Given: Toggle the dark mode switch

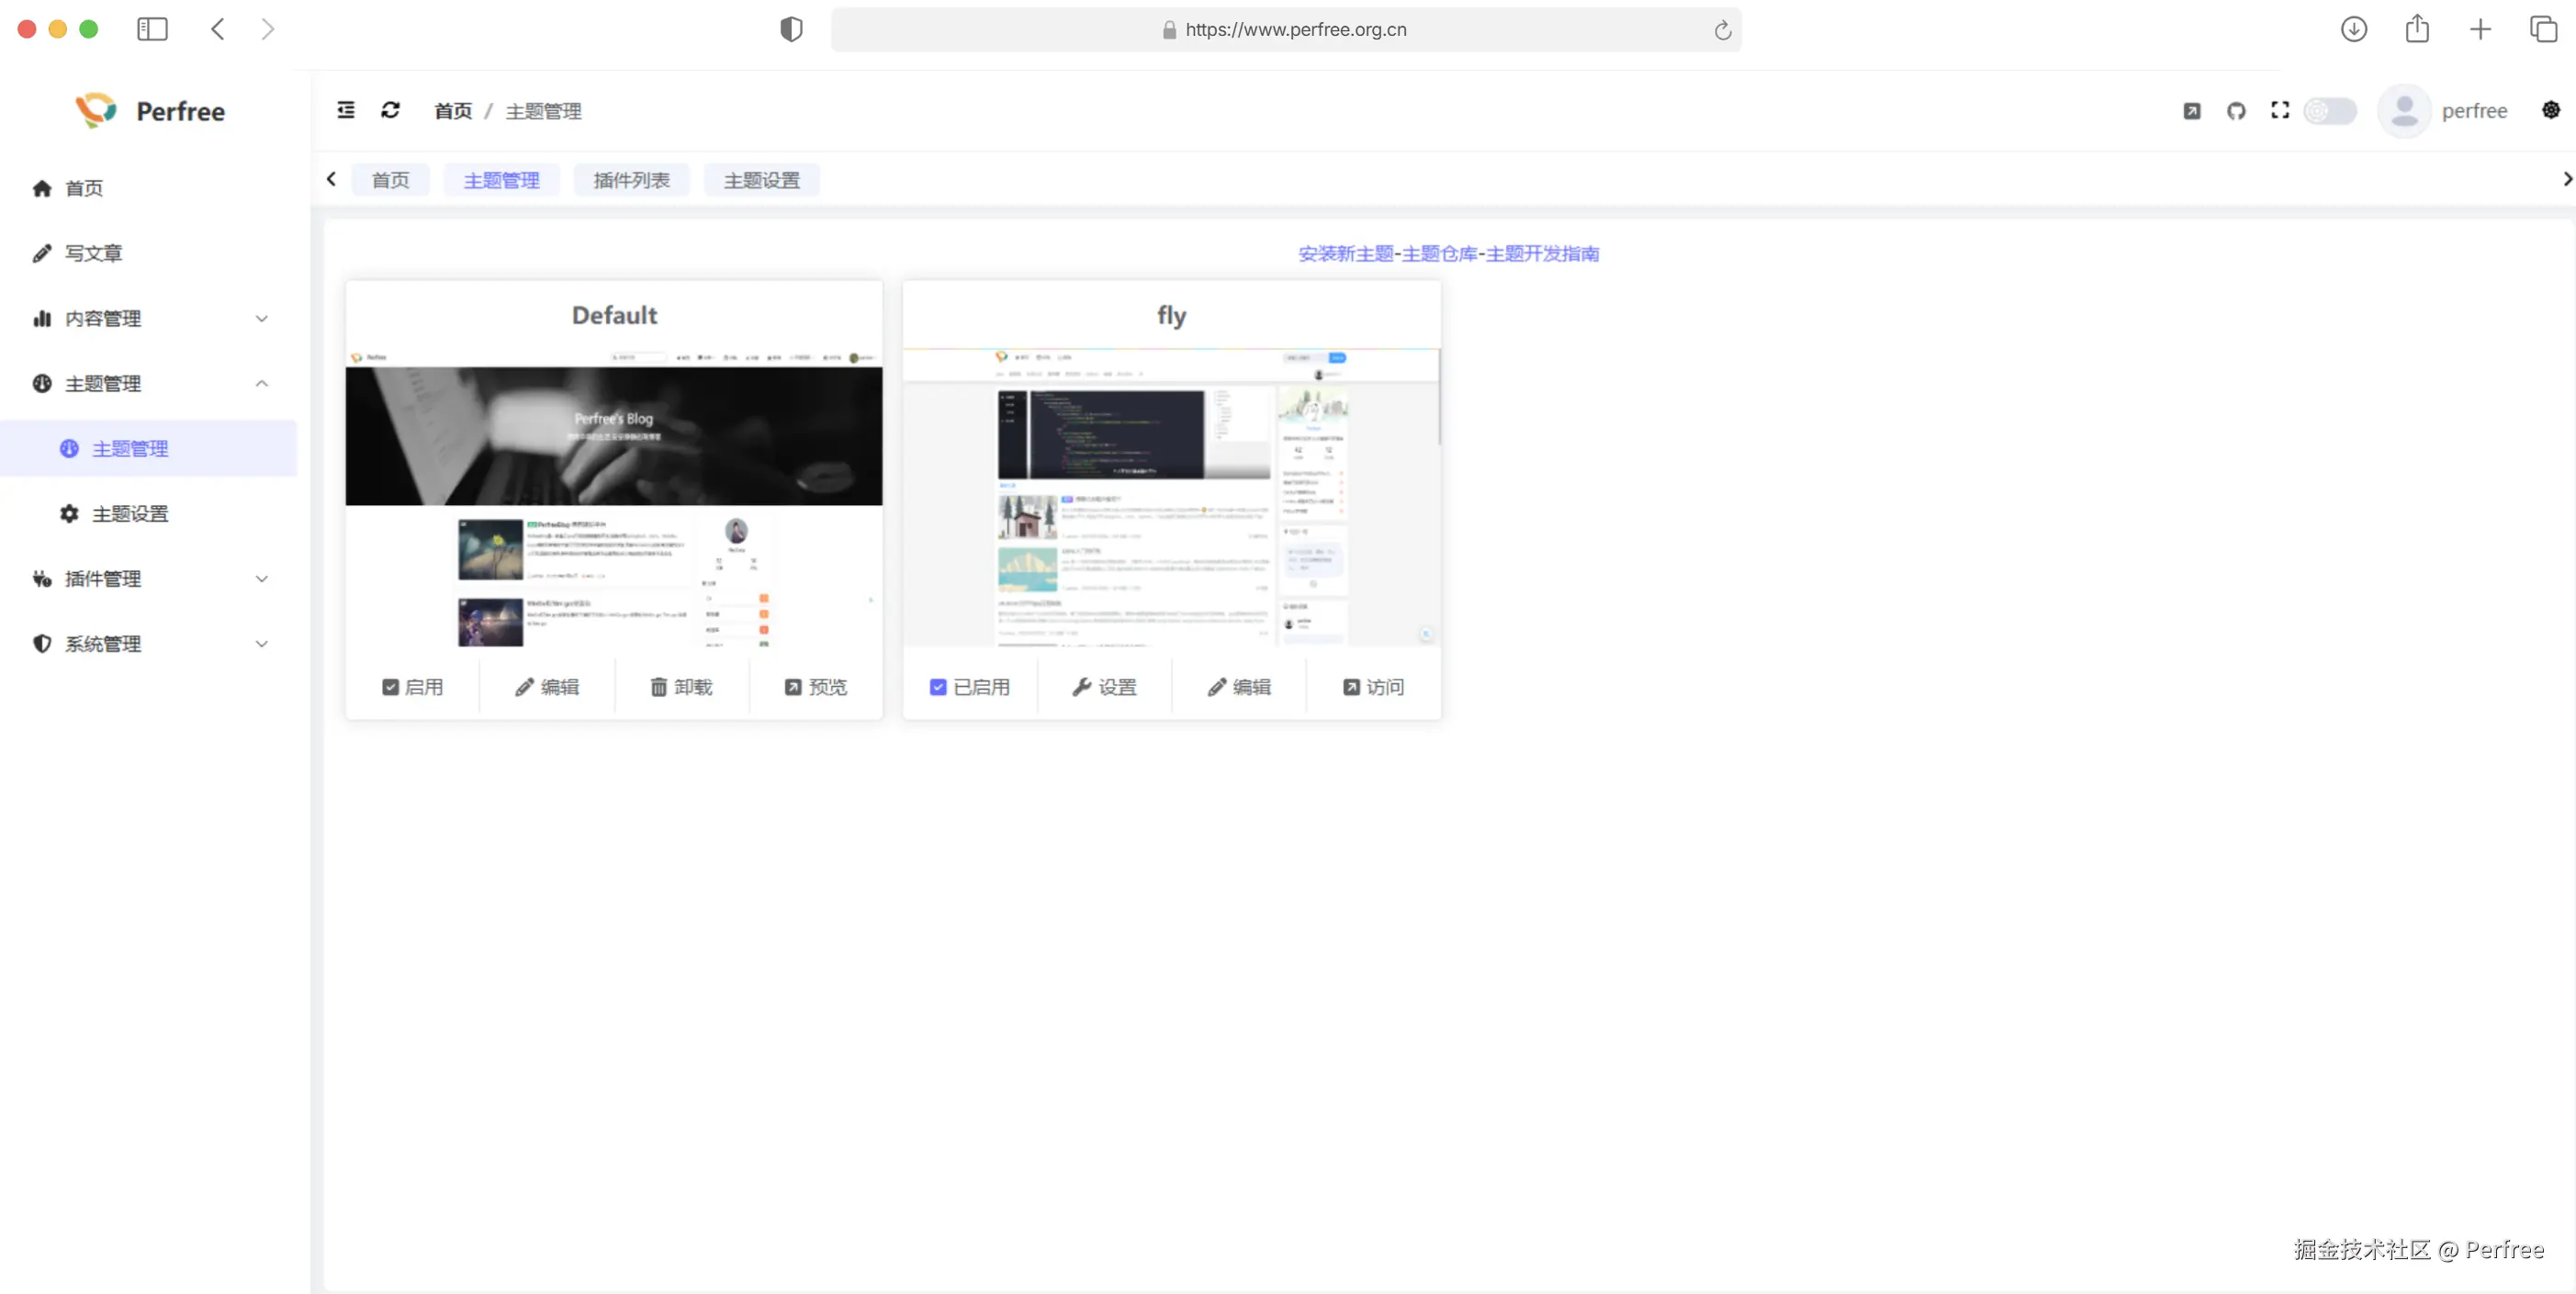Looking at the screenshot, I should coord(2330,111).
